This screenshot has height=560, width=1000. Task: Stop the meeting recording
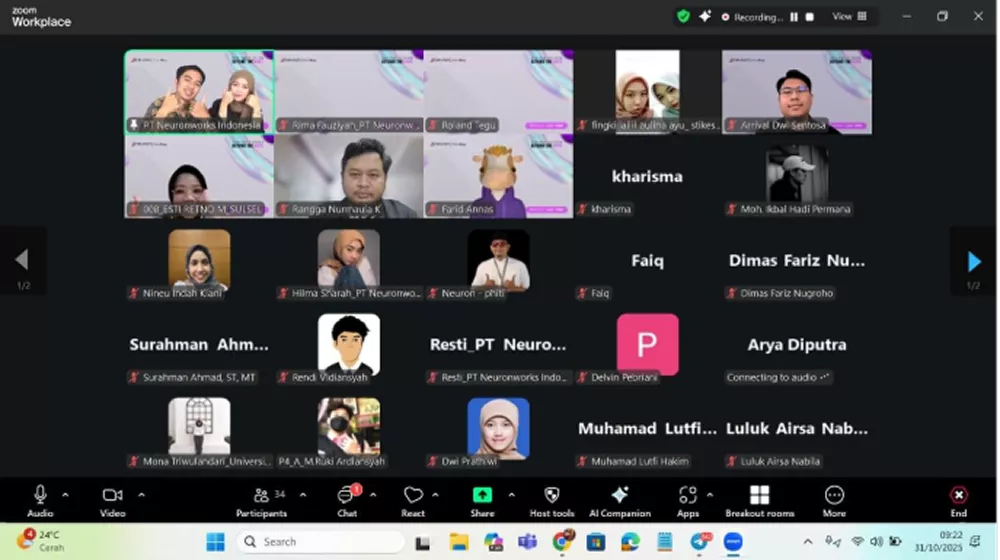(810, 17)
